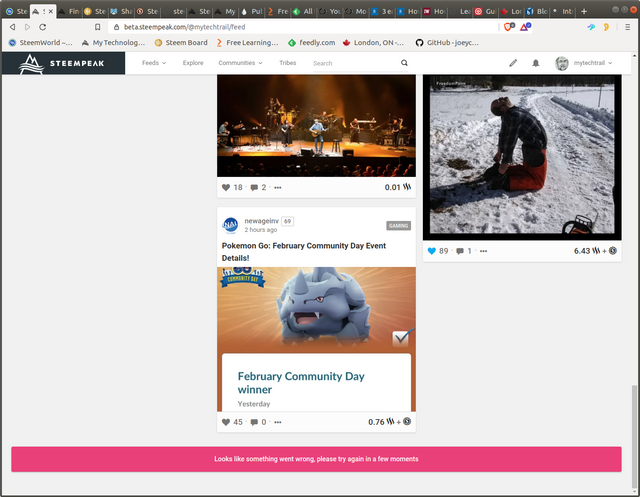The width and height of the screenshot is (640, 497).
Task: Open the mytechtrail account dropdown
Action: tap(593, 63)
